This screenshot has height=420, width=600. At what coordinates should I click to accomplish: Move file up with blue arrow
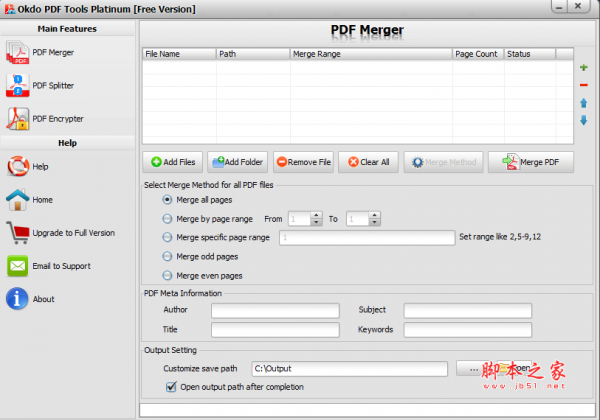[x=584, y=103]
